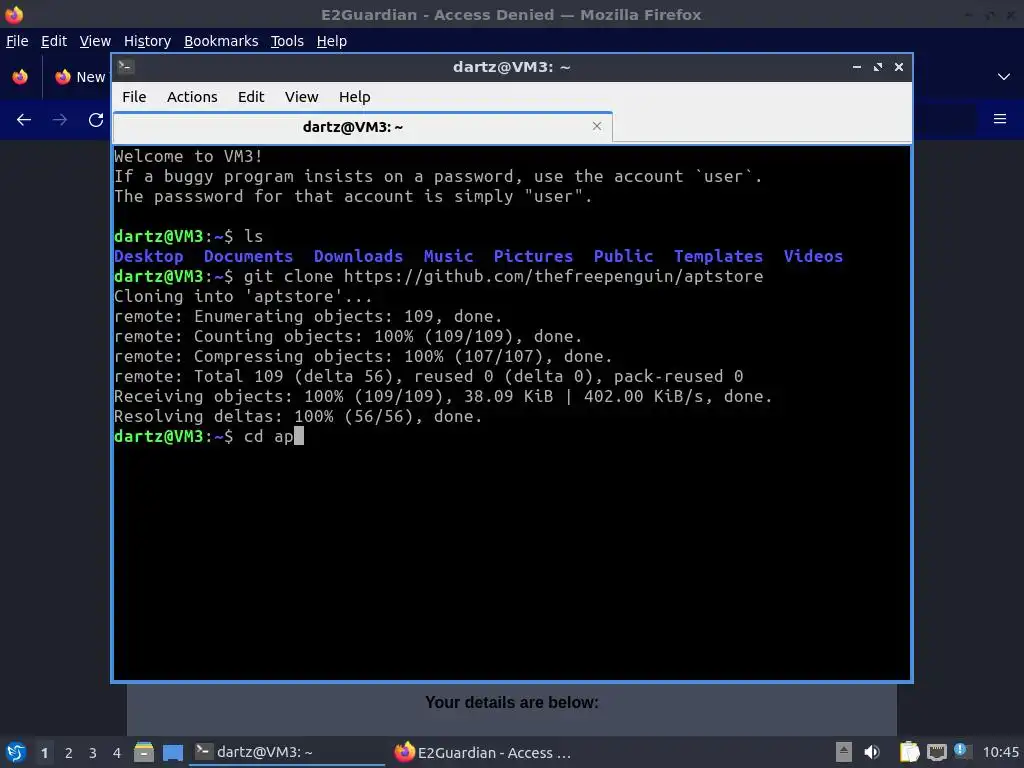The height and width of the screenshot is (768, 1024).
Task: Launch file manager from taskbar
Action: tap(144, 752)
